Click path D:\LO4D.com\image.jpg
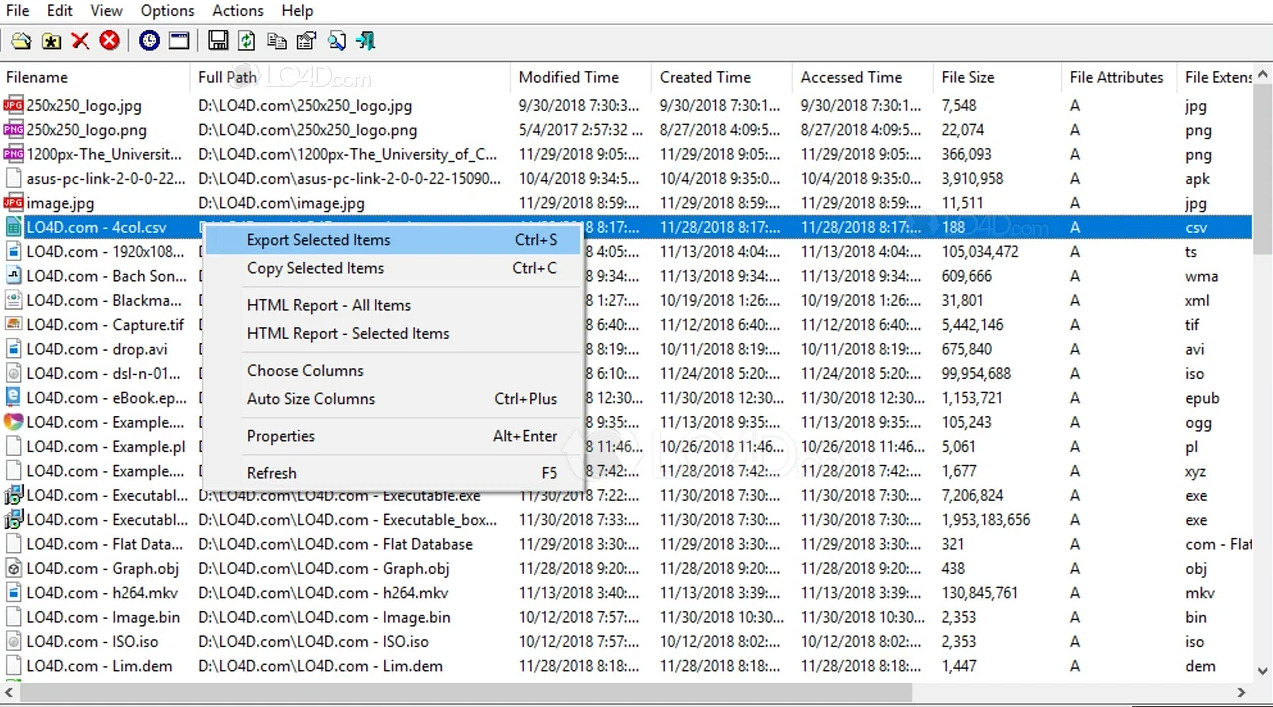The image size is (1273, 707). click(x=281, y=203)
